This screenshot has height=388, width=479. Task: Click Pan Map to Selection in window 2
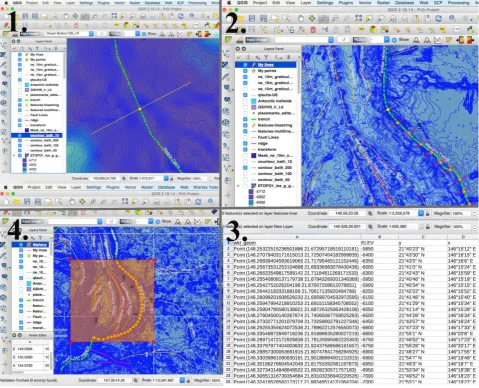(x=312, y=18)
